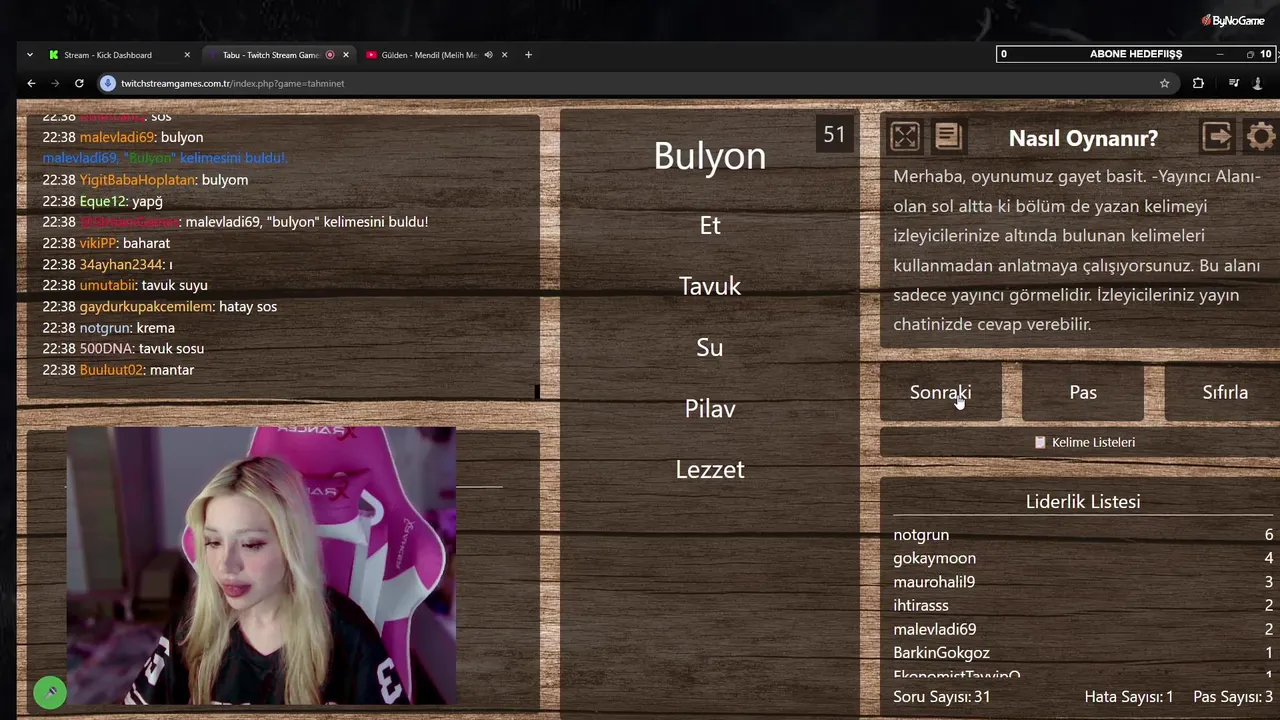Click the Hata Sayısı: 1 counter
1280x720 pixels.
pos(1129,697)
